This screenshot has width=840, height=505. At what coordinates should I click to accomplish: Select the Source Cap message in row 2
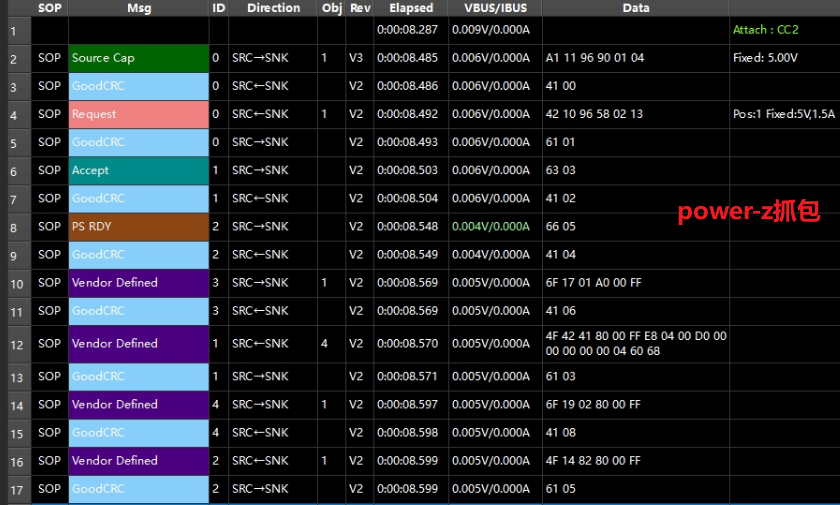pos(138,58)
